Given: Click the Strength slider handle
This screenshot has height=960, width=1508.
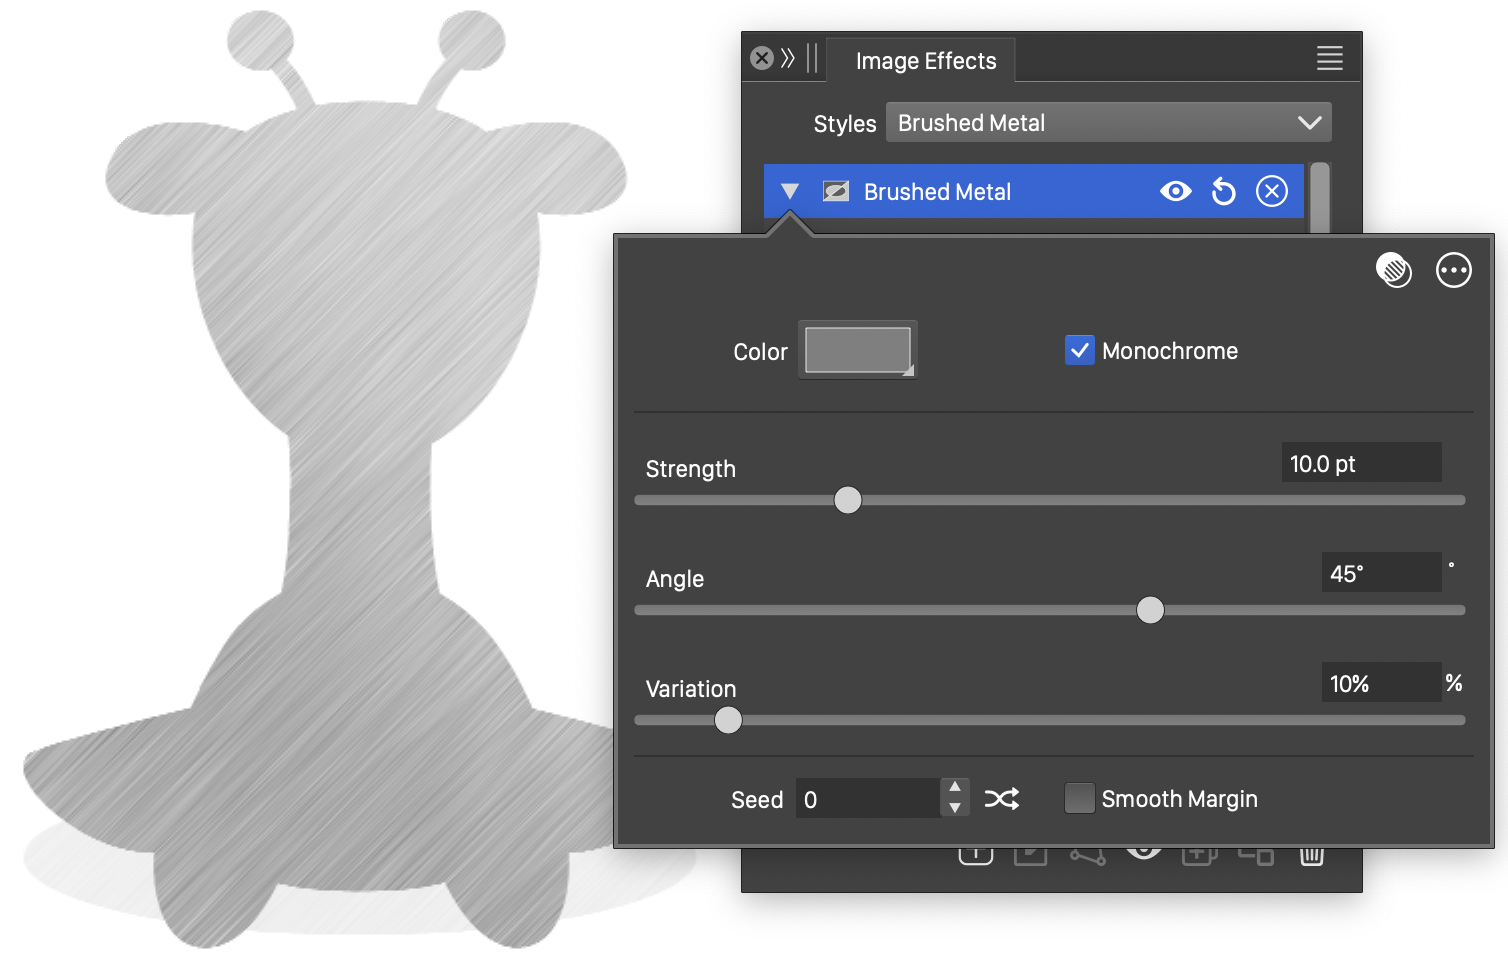Looking at the screenshot, I should (847, 500).
